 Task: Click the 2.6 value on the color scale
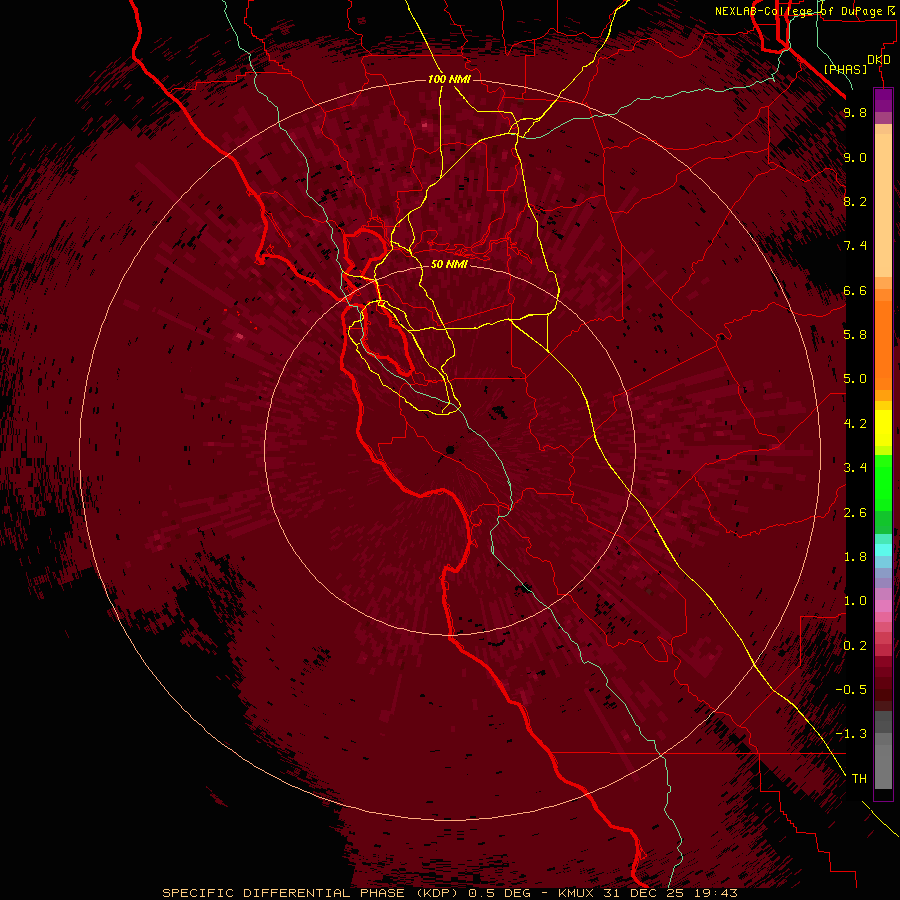pos(855,513)
